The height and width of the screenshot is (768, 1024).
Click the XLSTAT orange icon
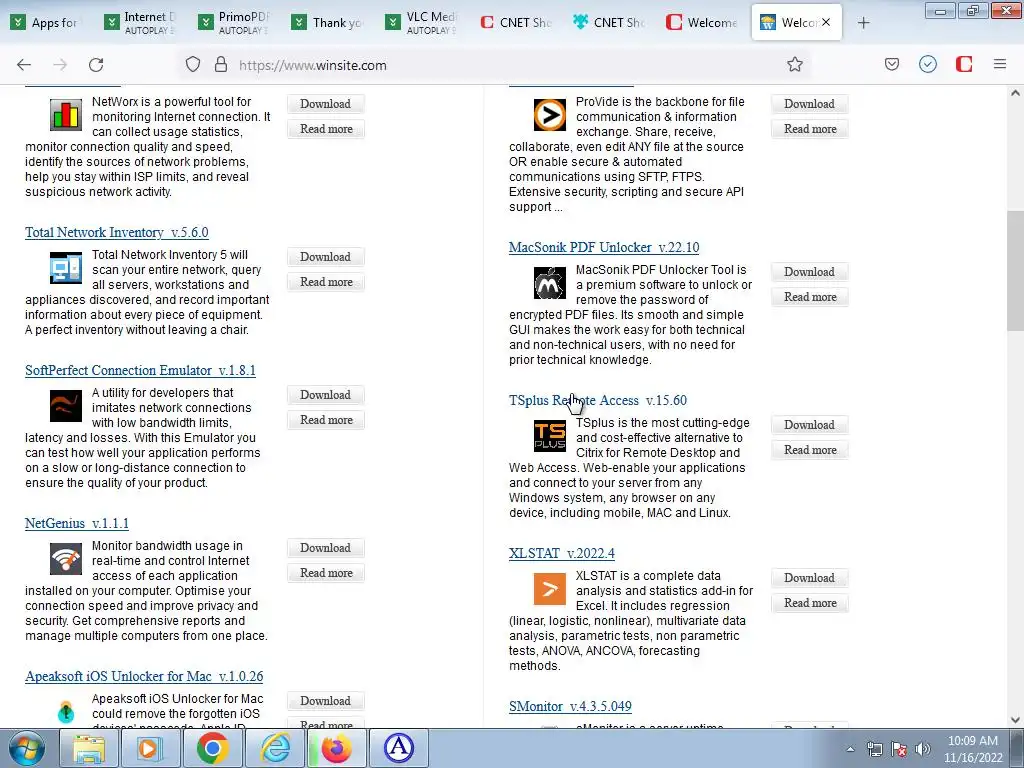550,589
